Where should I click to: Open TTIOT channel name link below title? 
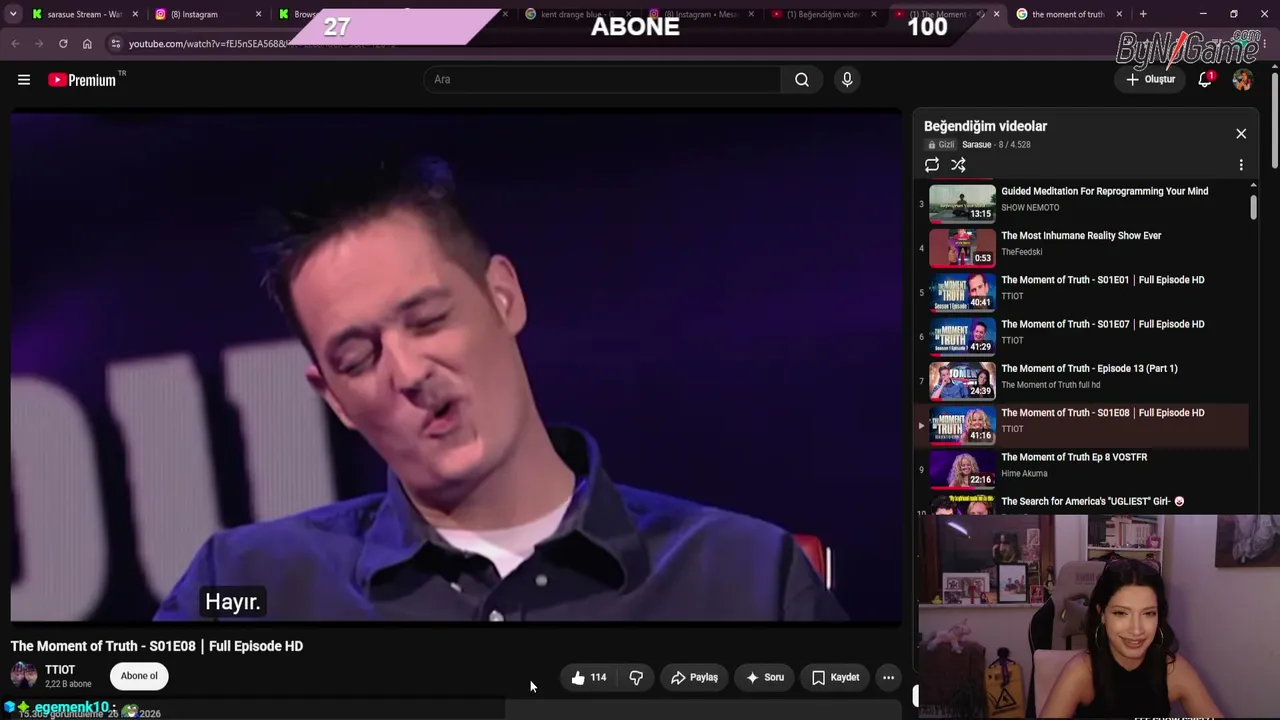coord(60,670)
